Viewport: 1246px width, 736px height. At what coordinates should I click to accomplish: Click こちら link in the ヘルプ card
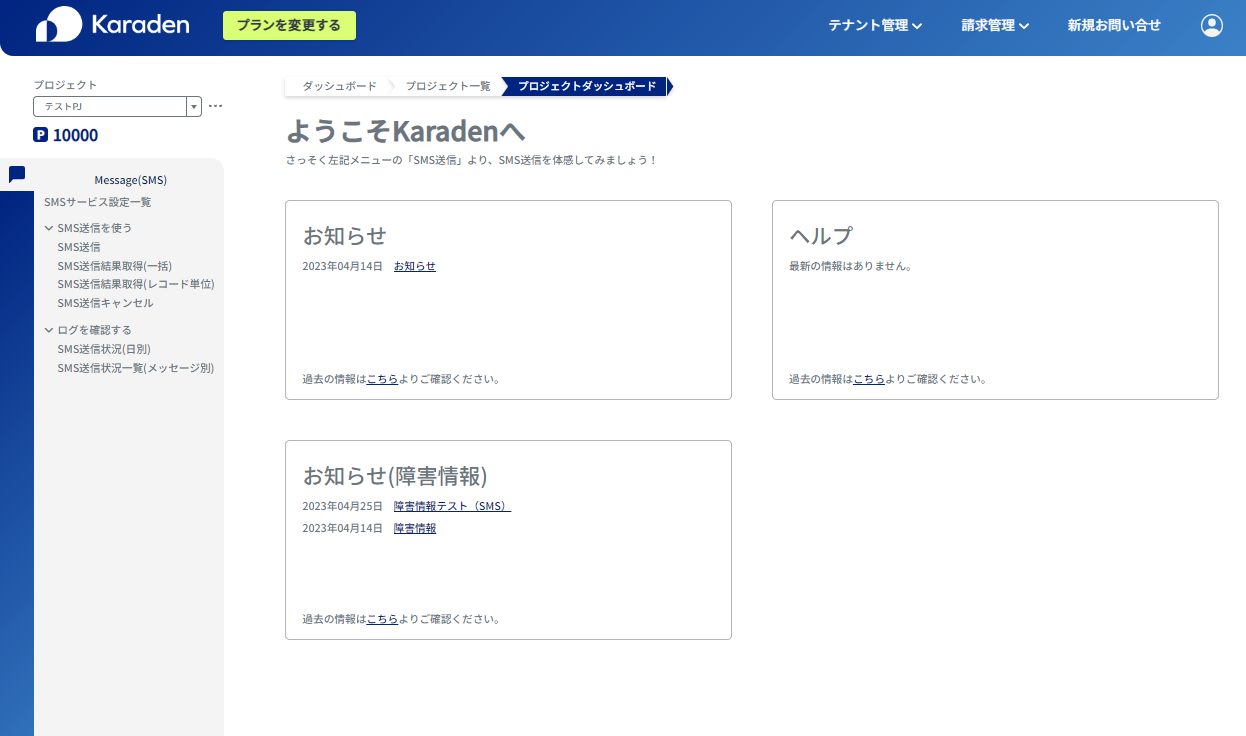(869, 379)
